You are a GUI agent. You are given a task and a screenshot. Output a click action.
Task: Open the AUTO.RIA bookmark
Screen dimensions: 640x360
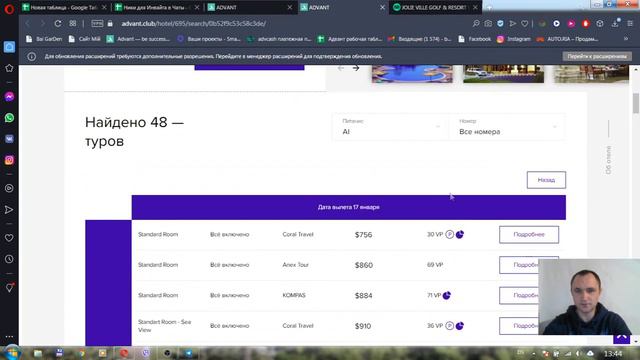pyautogui.click(x=567, y=39)
